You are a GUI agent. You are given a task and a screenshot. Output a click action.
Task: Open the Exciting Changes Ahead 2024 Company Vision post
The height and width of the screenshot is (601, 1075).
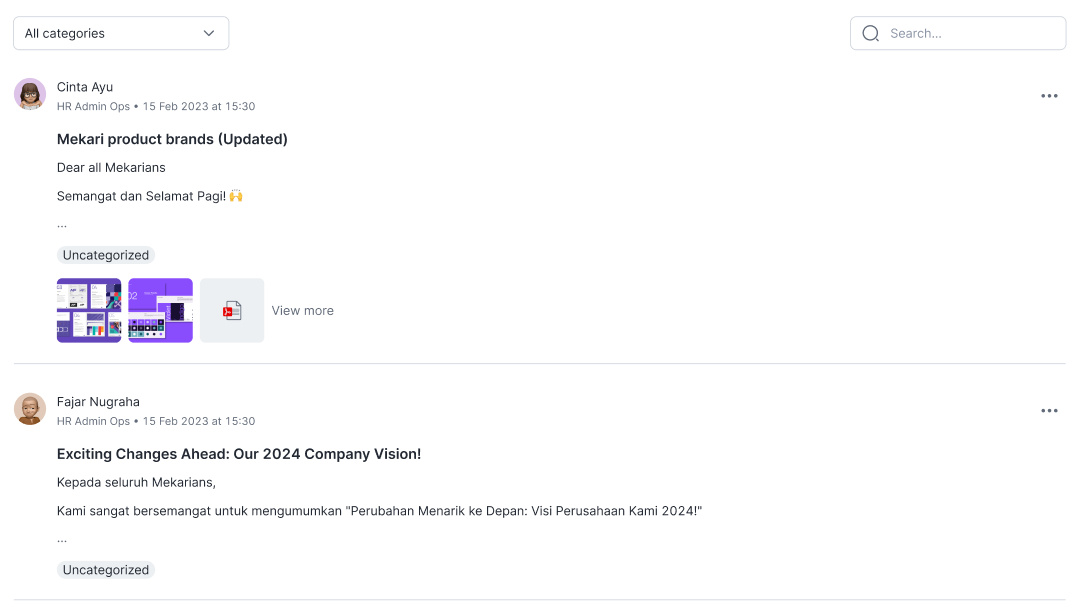pyautogui.click(x=239, y=454)
